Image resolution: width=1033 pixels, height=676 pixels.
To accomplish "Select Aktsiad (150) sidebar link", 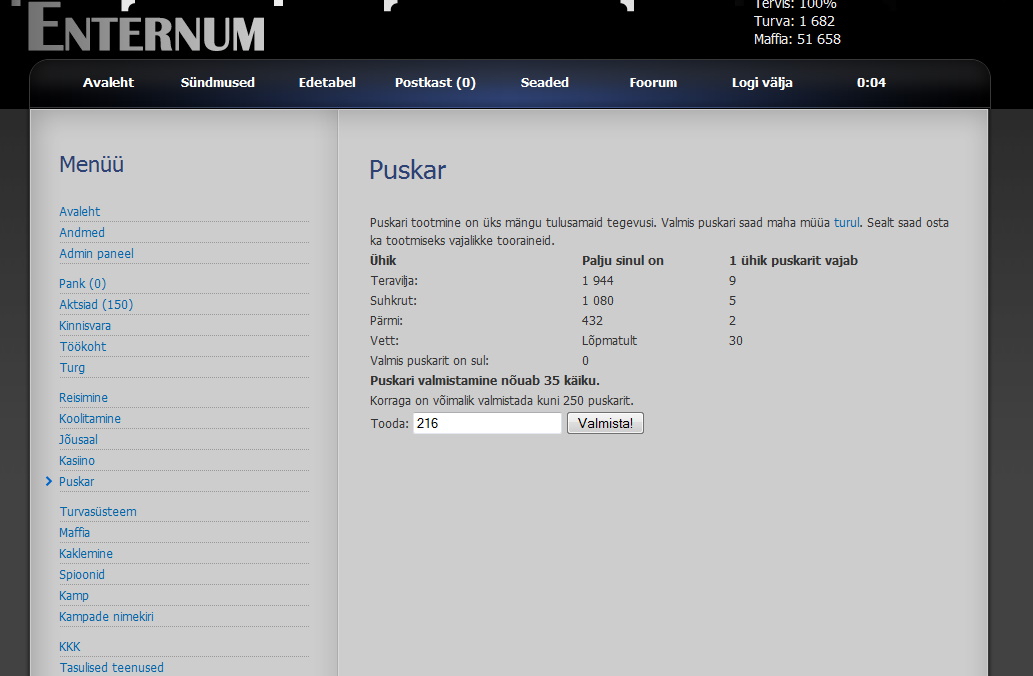I will 95,305.
